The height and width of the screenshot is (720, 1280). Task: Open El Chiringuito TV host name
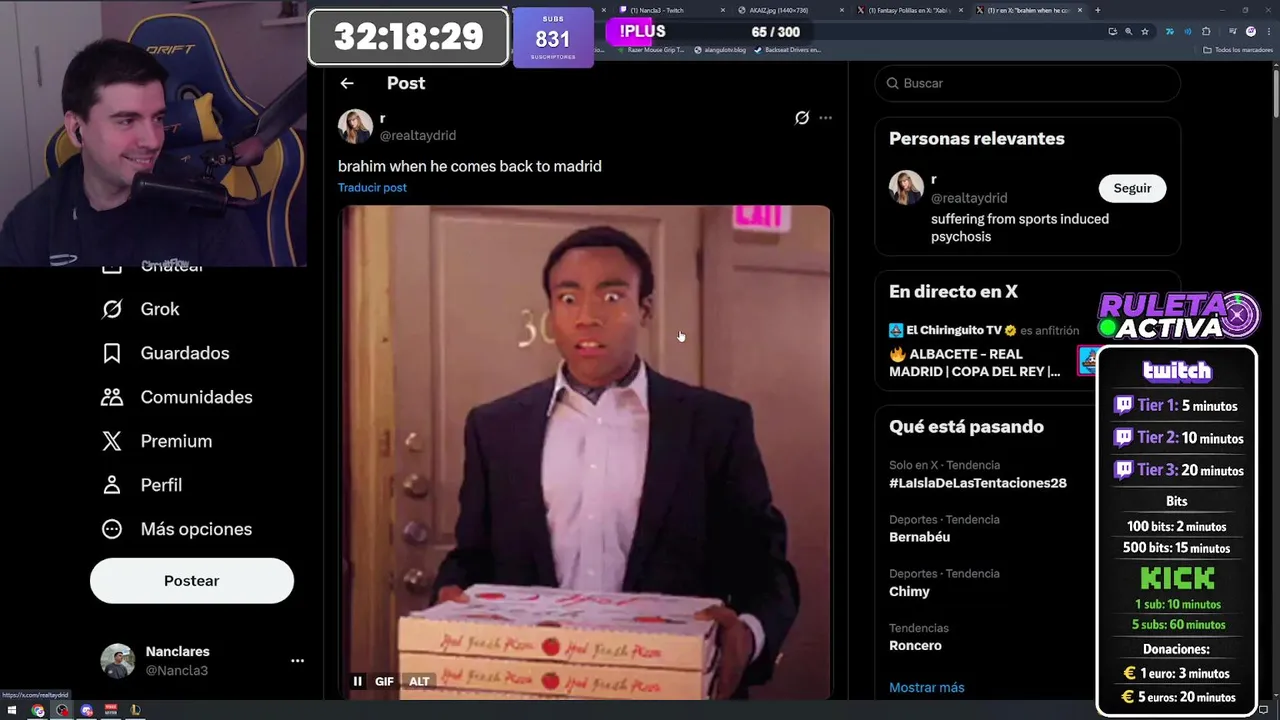[x=954, y=330]
